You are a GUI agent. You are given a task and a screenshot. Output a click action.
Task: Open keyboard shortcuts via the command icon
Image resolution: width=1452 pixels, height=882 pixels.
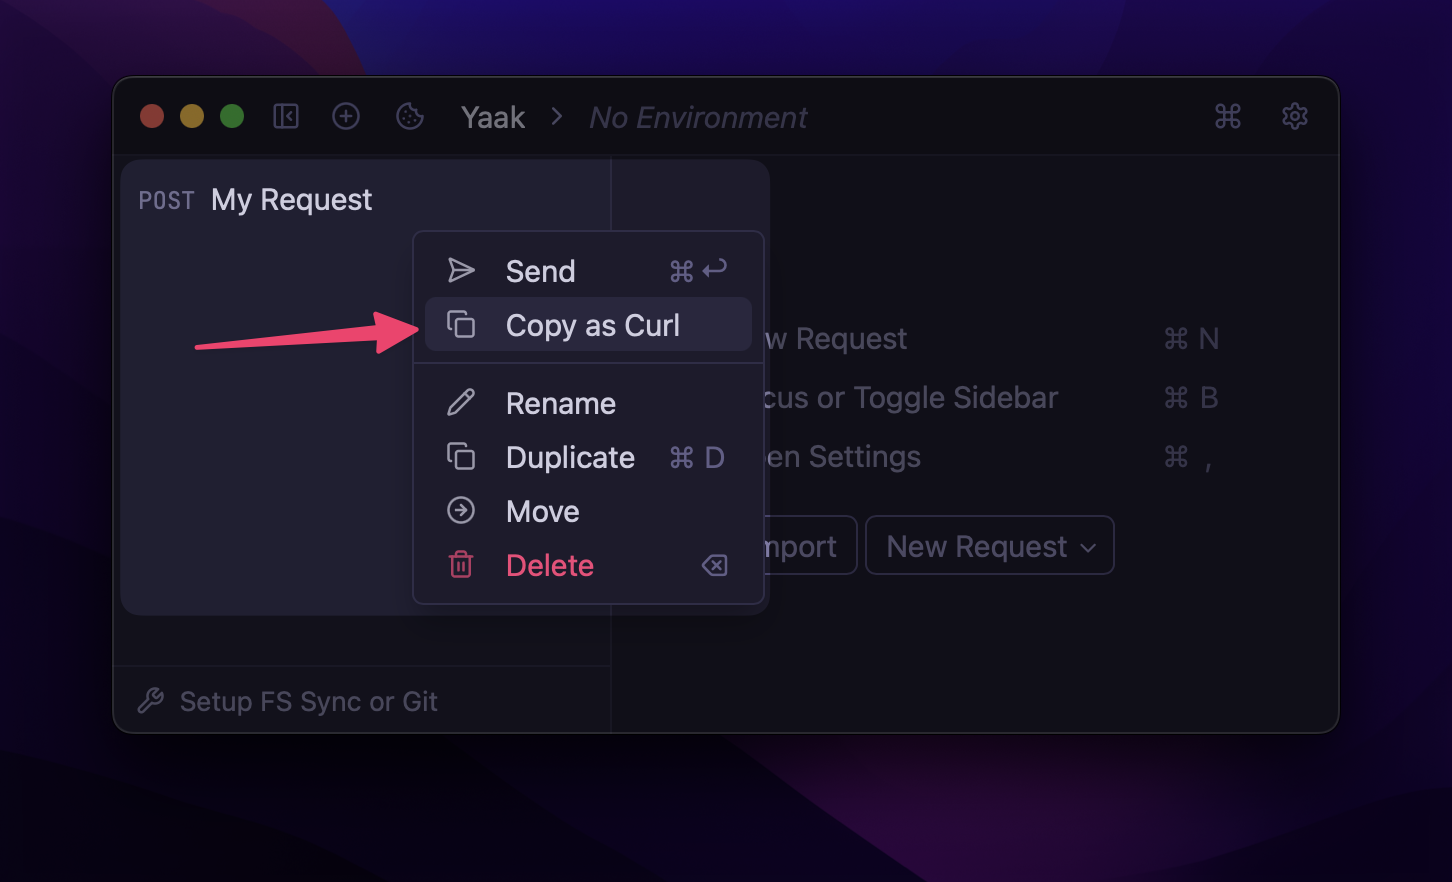click(x=1228, y=116)
